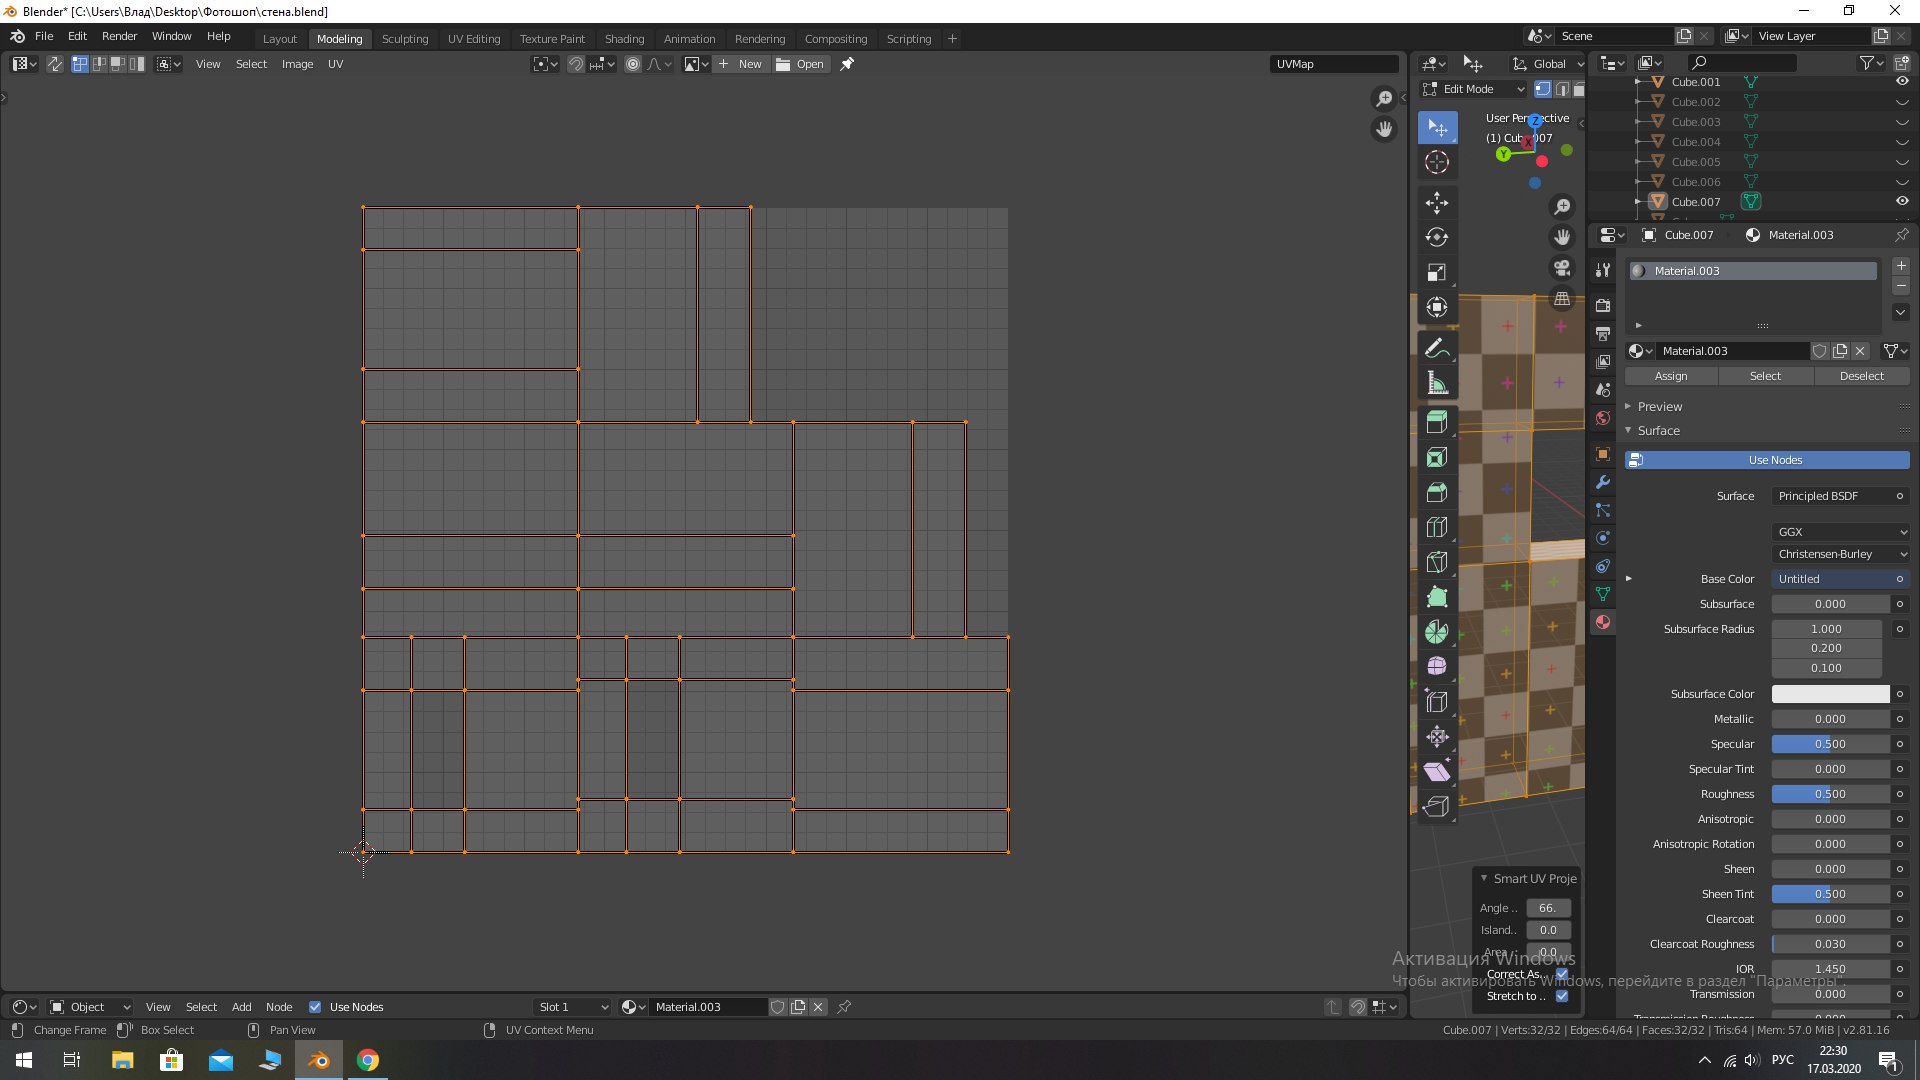Screen dimensions: 1920x1080
Task: Click Open image button
Action: point(800,64)
